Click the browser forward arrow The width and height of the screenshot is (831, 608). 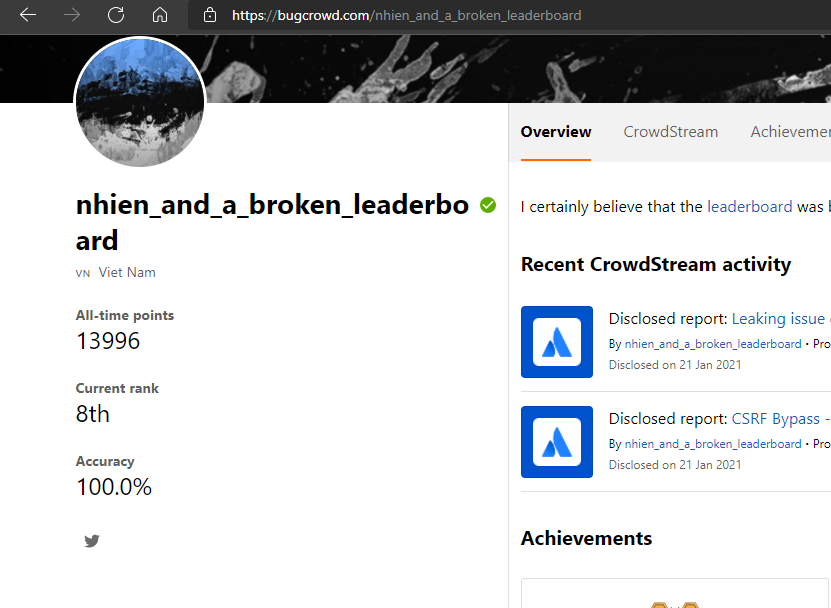72,16
